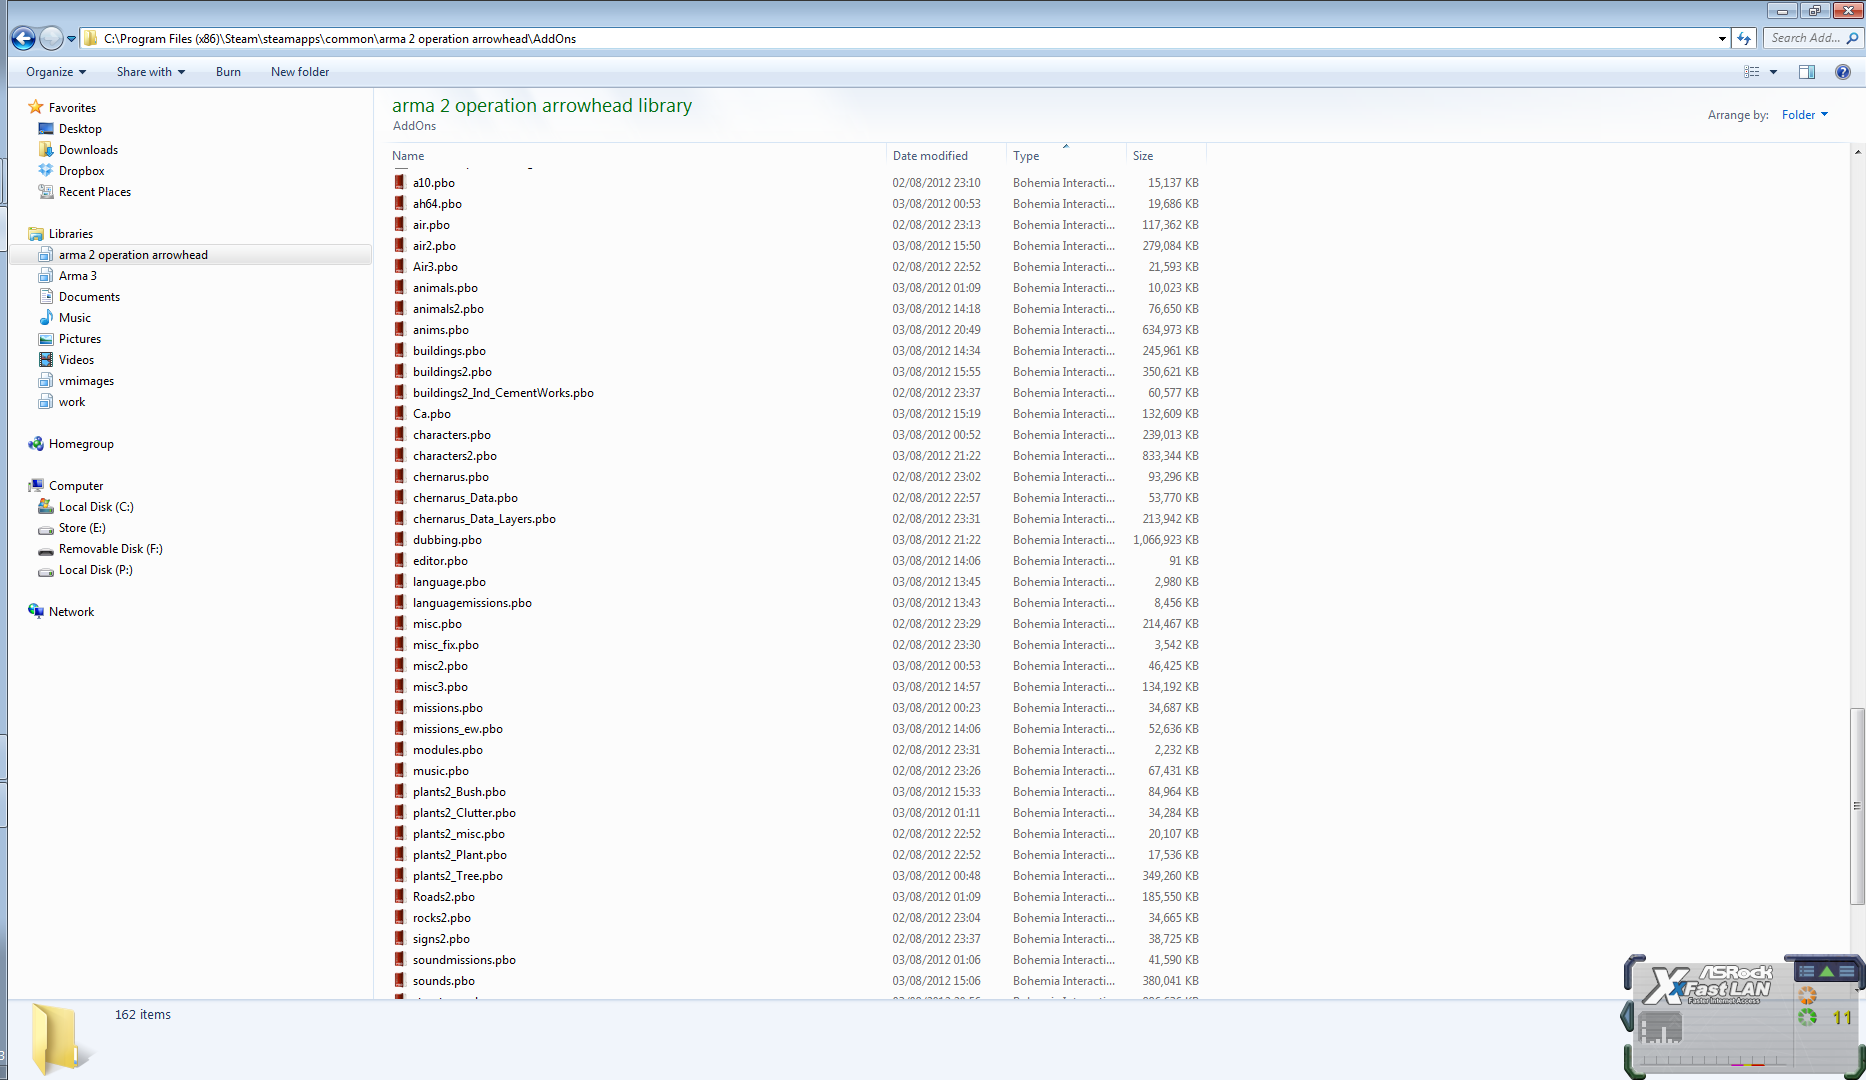Select the sounds.pbo file
The height and width of the screenshot is (1080, 1866).
click(444, 981)
